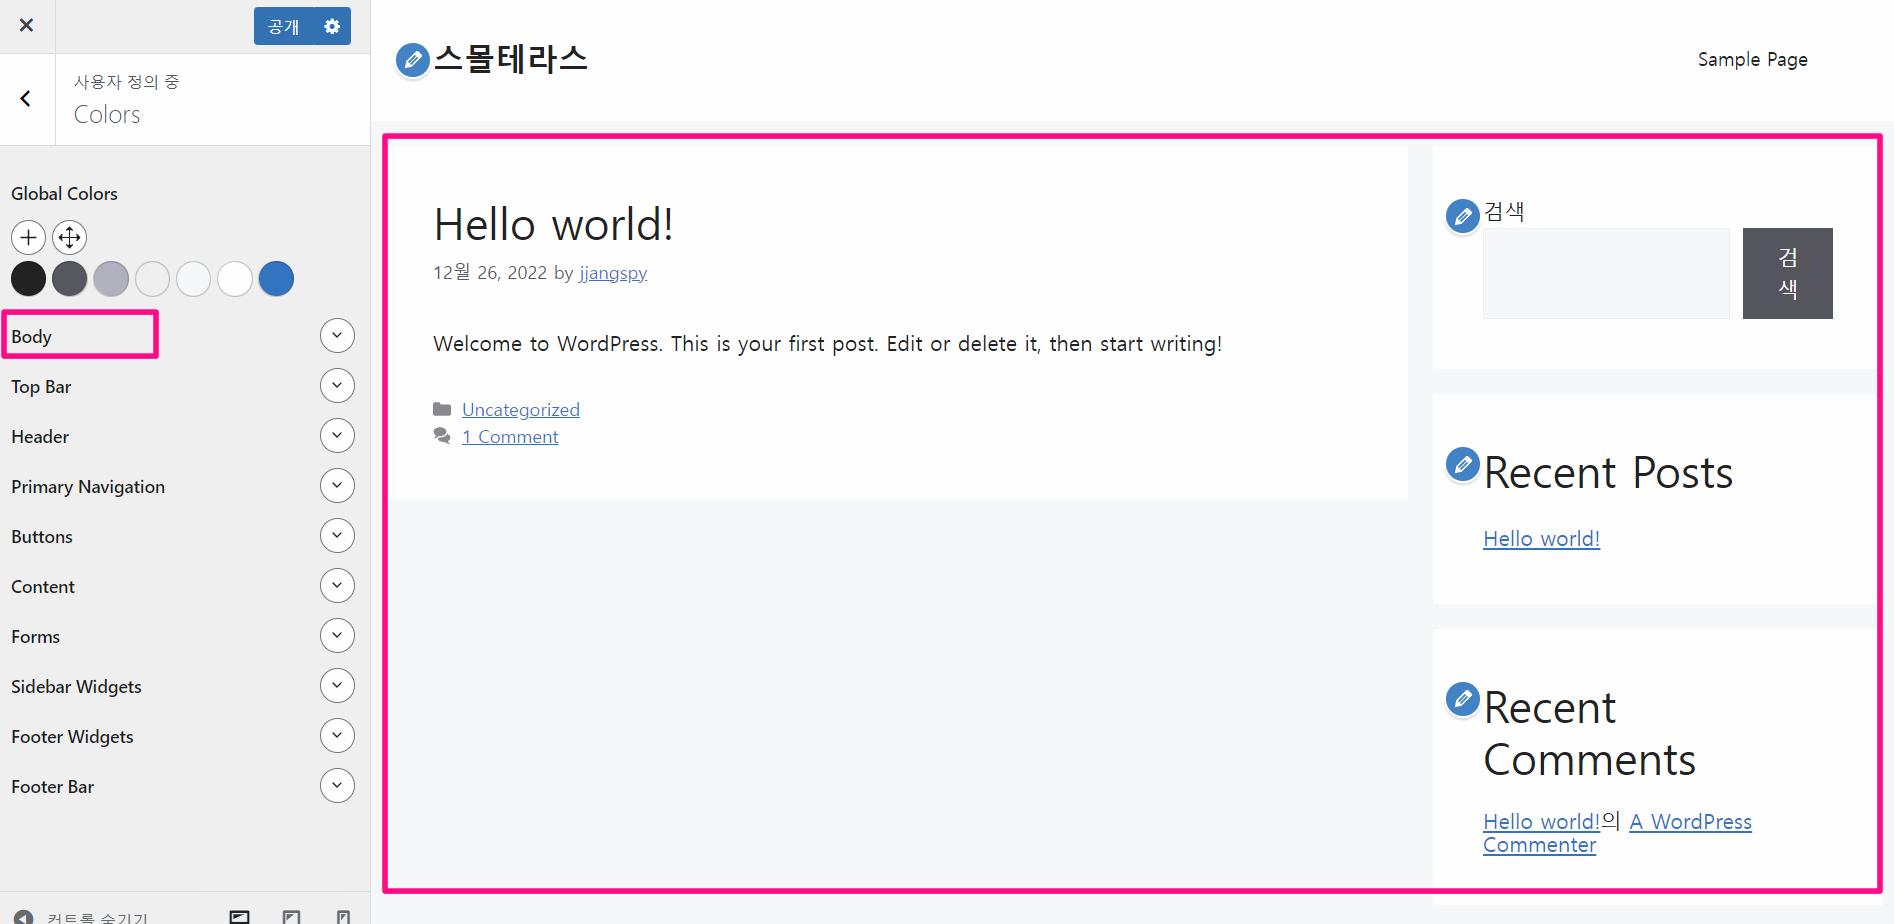Open publish settings gear icon

click(332, 26)
